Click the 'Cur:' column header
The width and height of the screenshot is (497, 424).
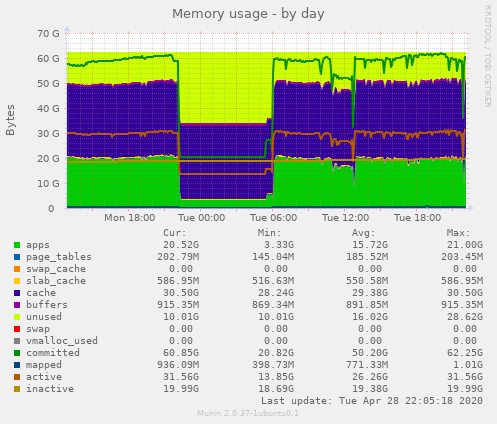pyautogui.click(x=175, y=233)
